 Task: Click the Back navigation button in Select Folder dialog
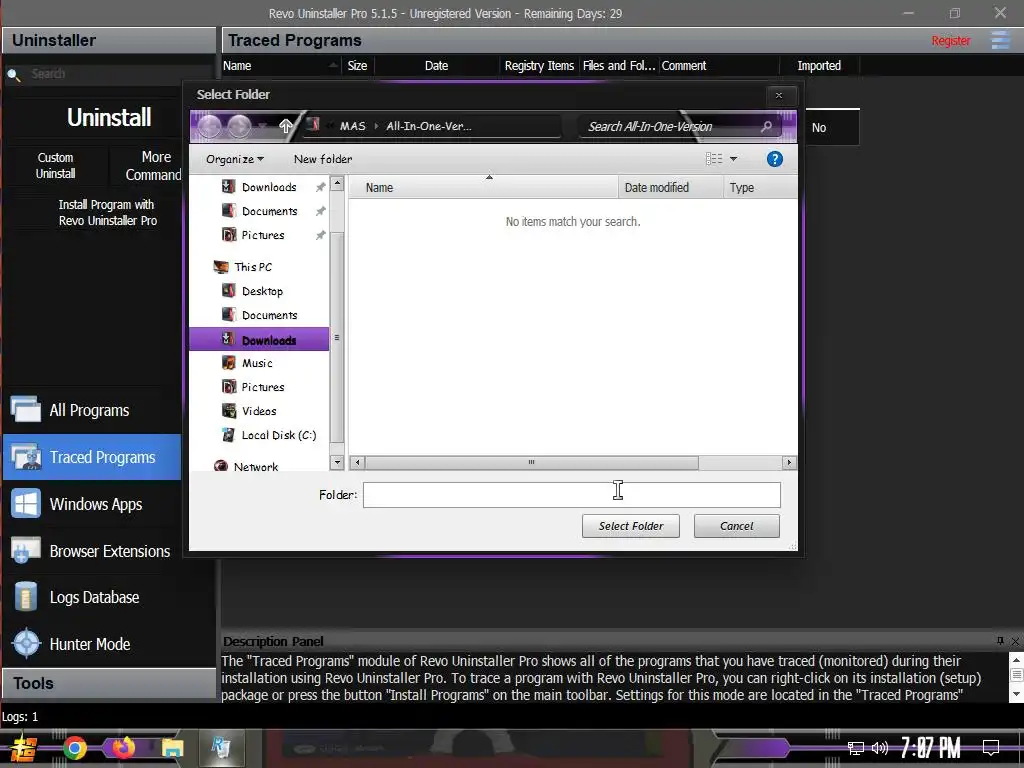click(x=210, y=126)
